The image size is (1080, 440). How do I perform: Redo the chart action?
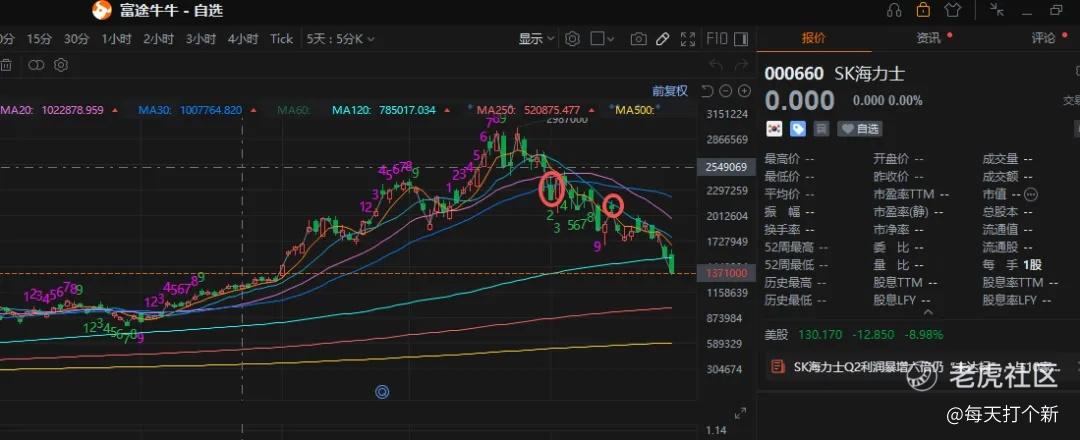click(x=741, y=65)
